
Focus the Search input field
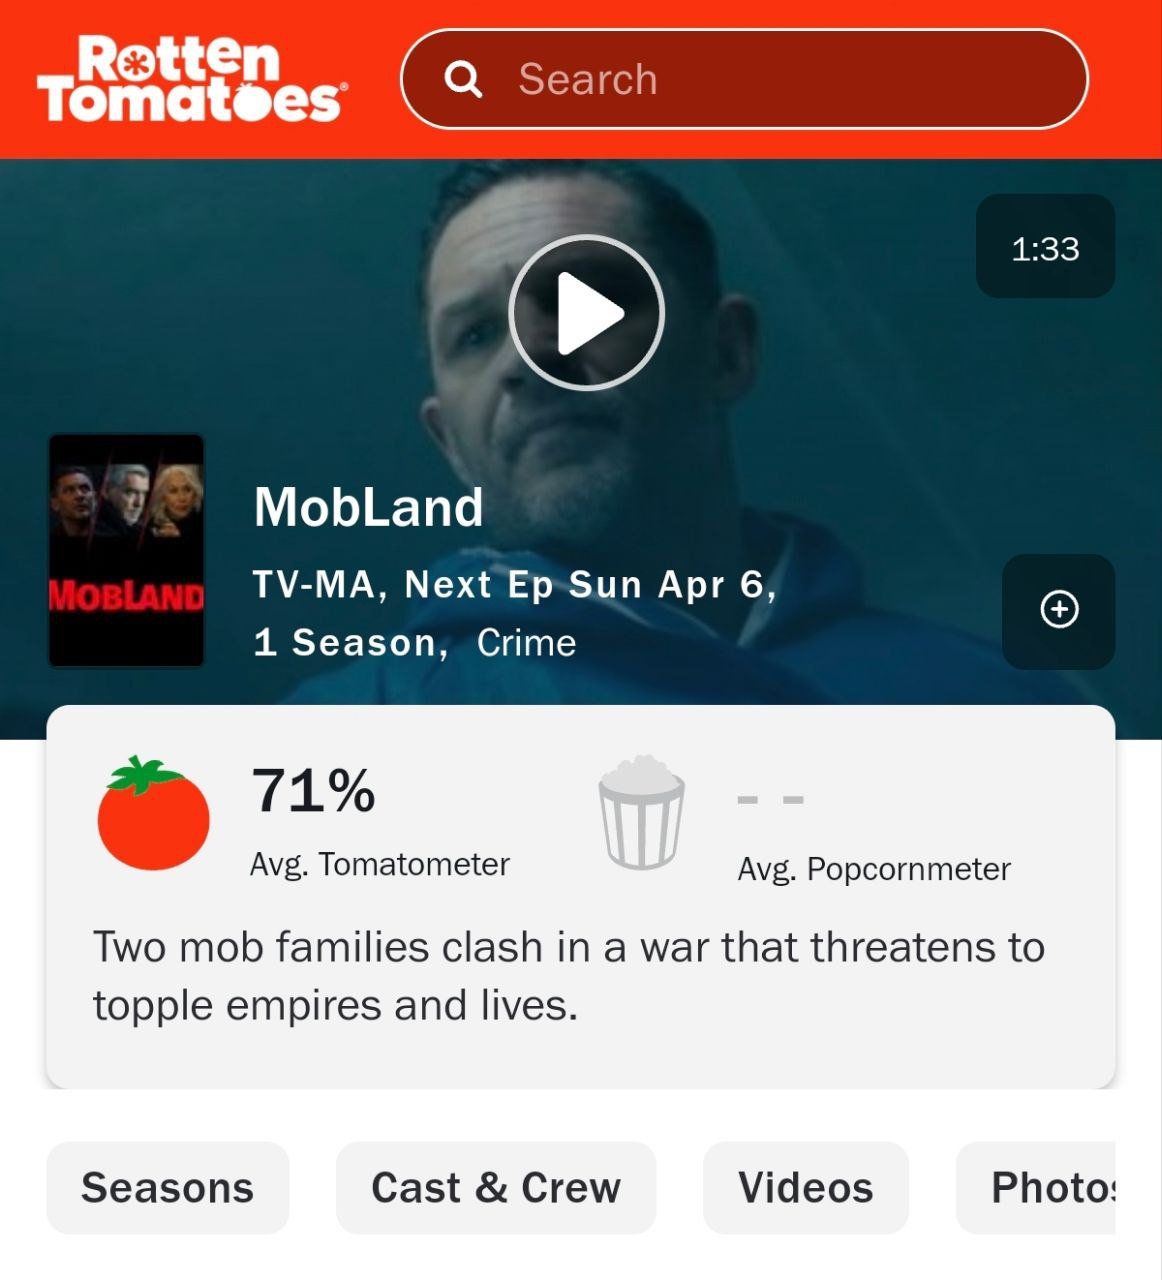744,79
